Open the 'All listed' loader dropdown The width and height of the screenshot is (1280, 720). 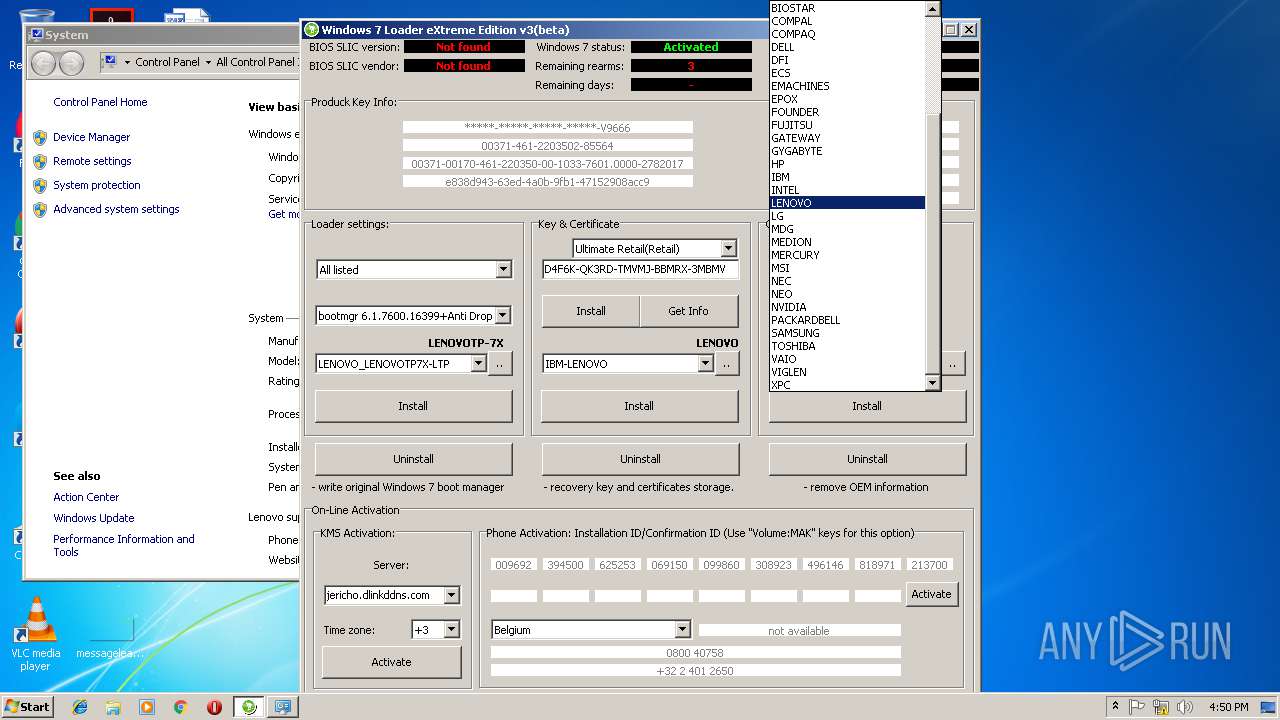pos(503,270)
